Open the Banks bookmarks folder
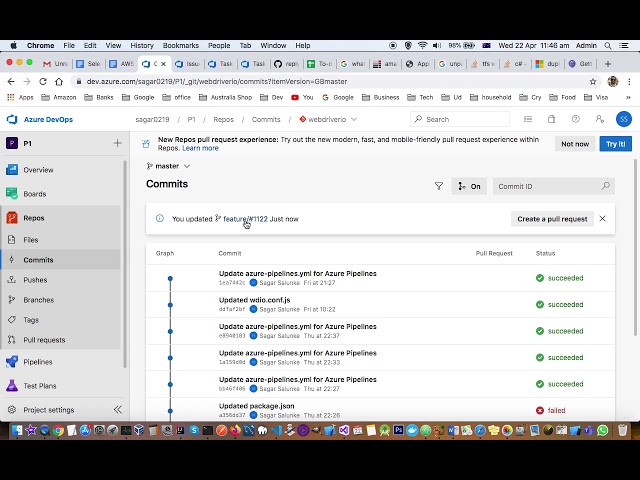The width and height of the screenshot is (640, 480). 99,97
